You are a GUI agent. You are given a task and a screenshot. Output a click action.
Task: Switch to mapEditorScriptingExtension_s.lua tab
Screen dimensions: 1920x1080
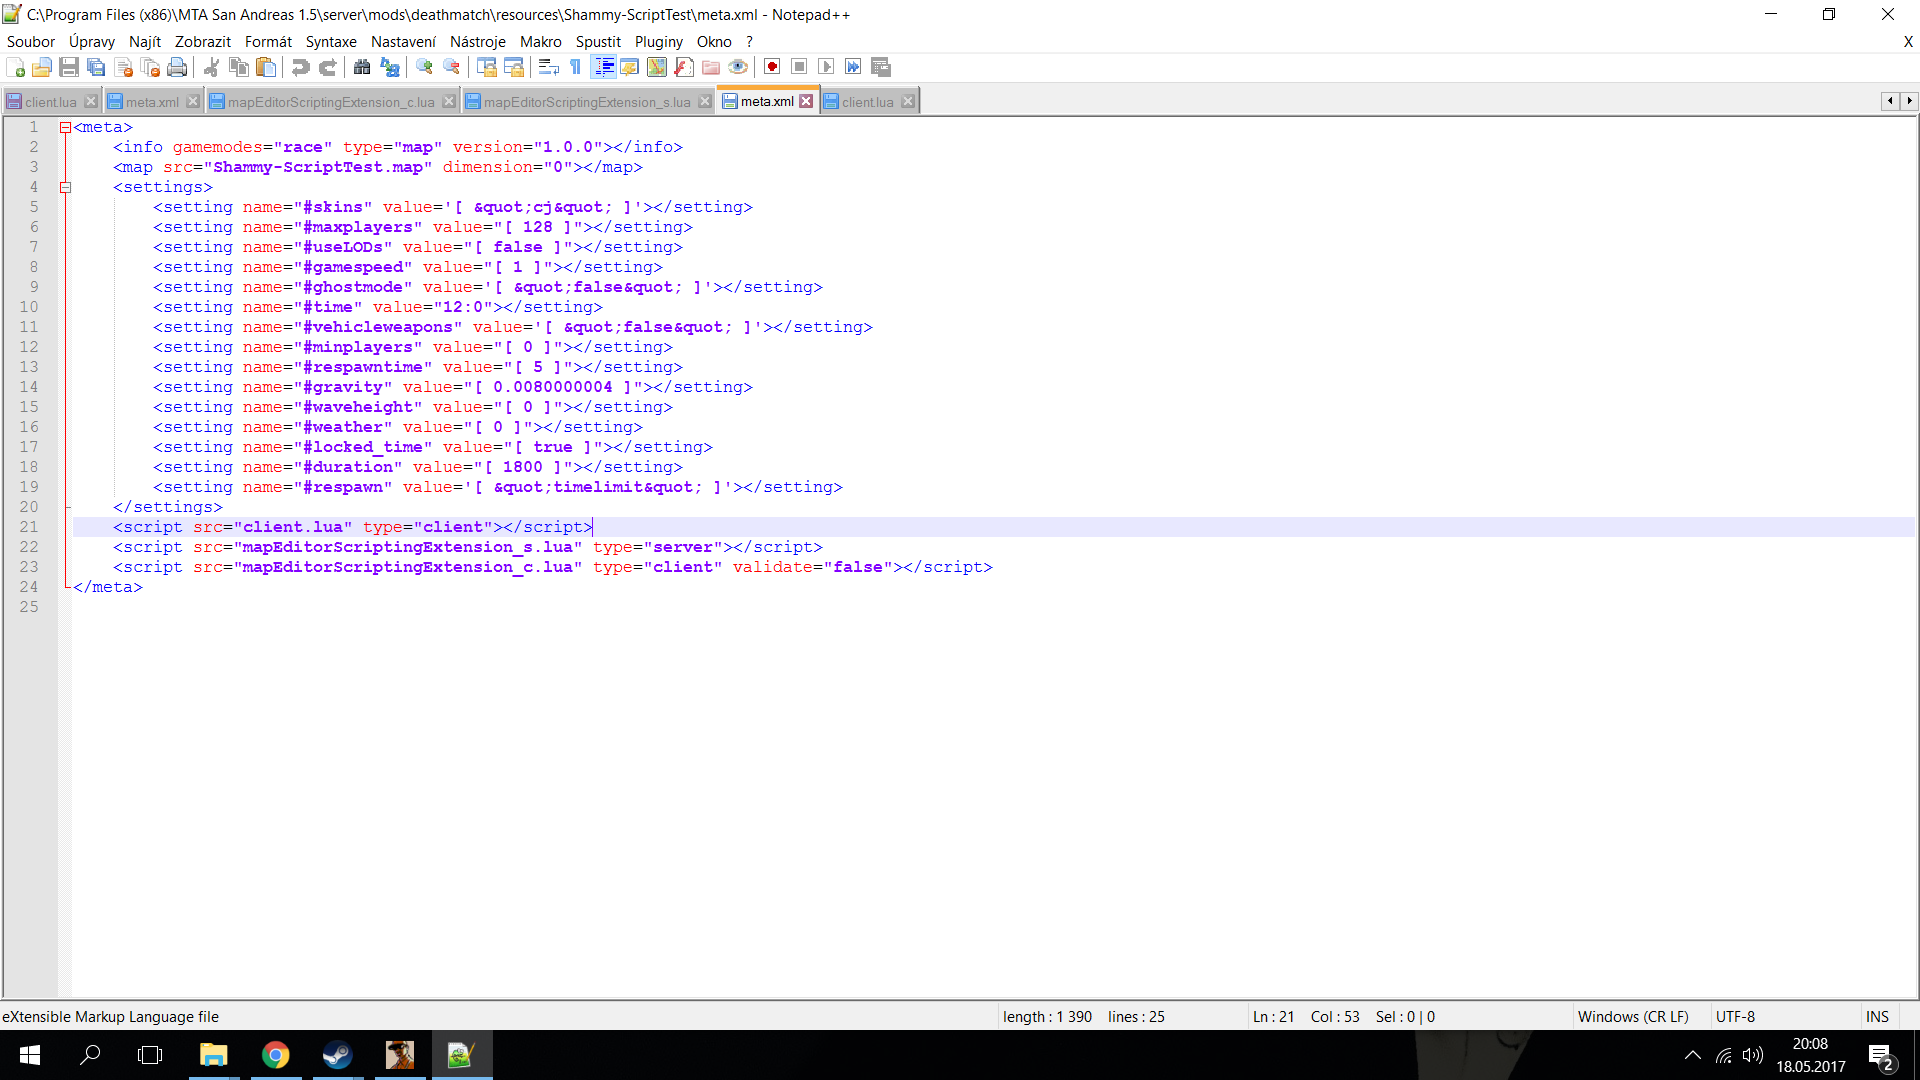(x=587, y=102)
